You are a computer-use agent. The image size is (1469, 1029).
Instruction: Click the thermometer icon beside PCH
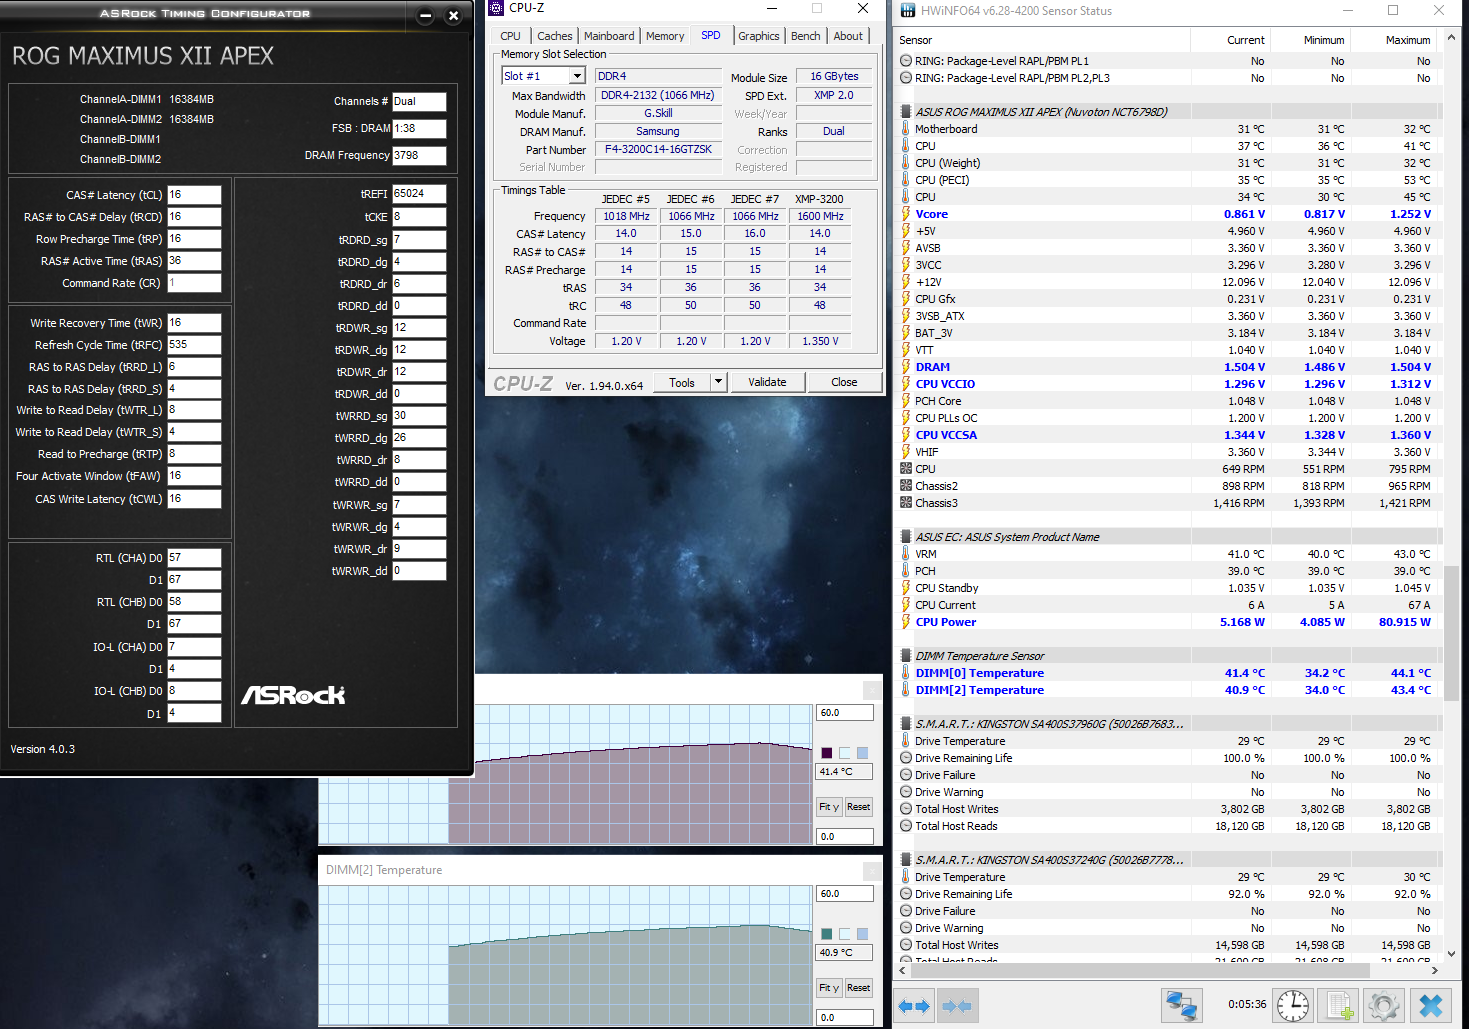pos(906,571)
